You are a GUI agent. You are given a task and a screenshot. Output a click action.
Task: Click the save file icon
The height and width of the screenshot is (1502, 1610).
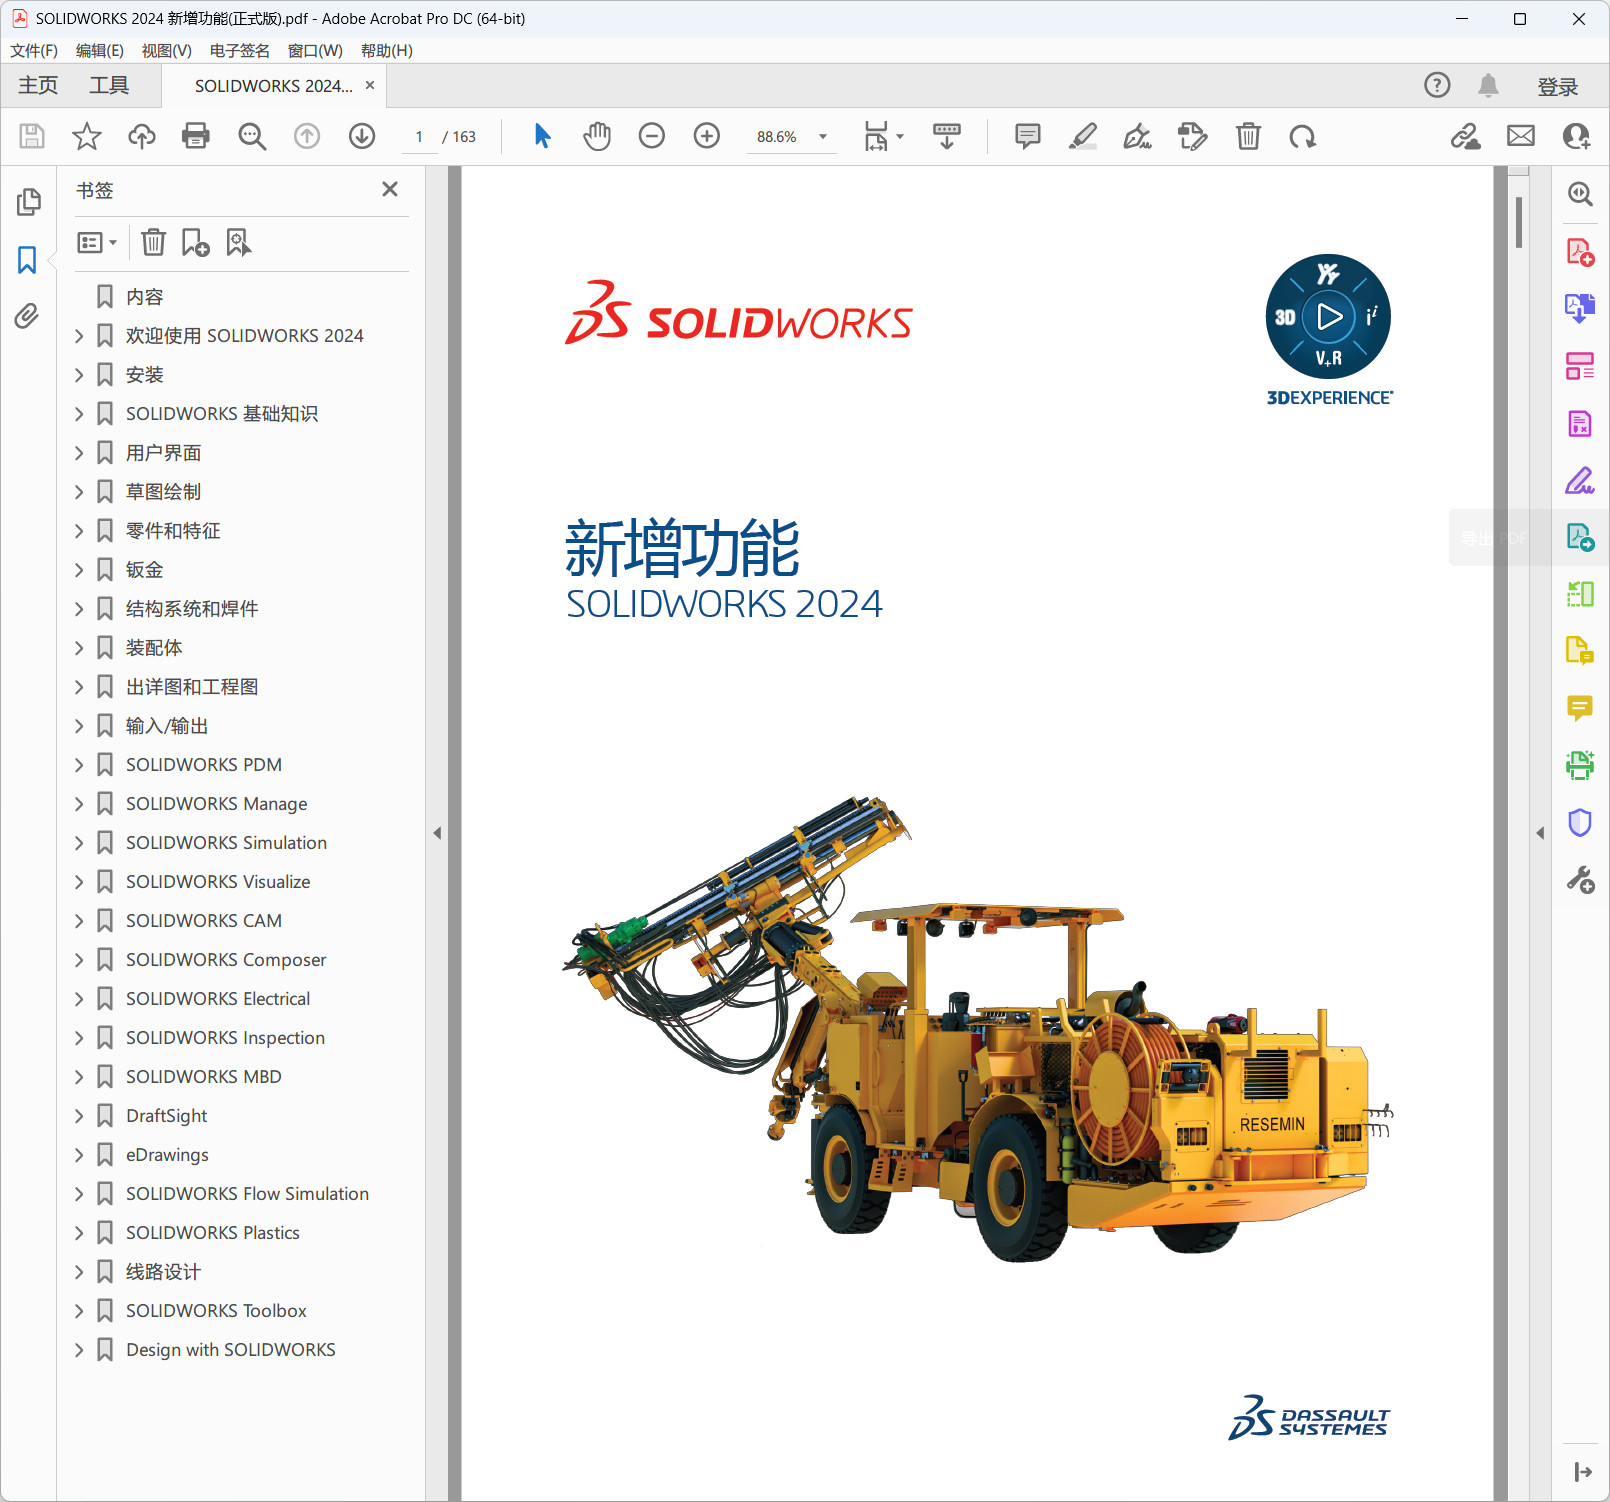tap(32, 136)
